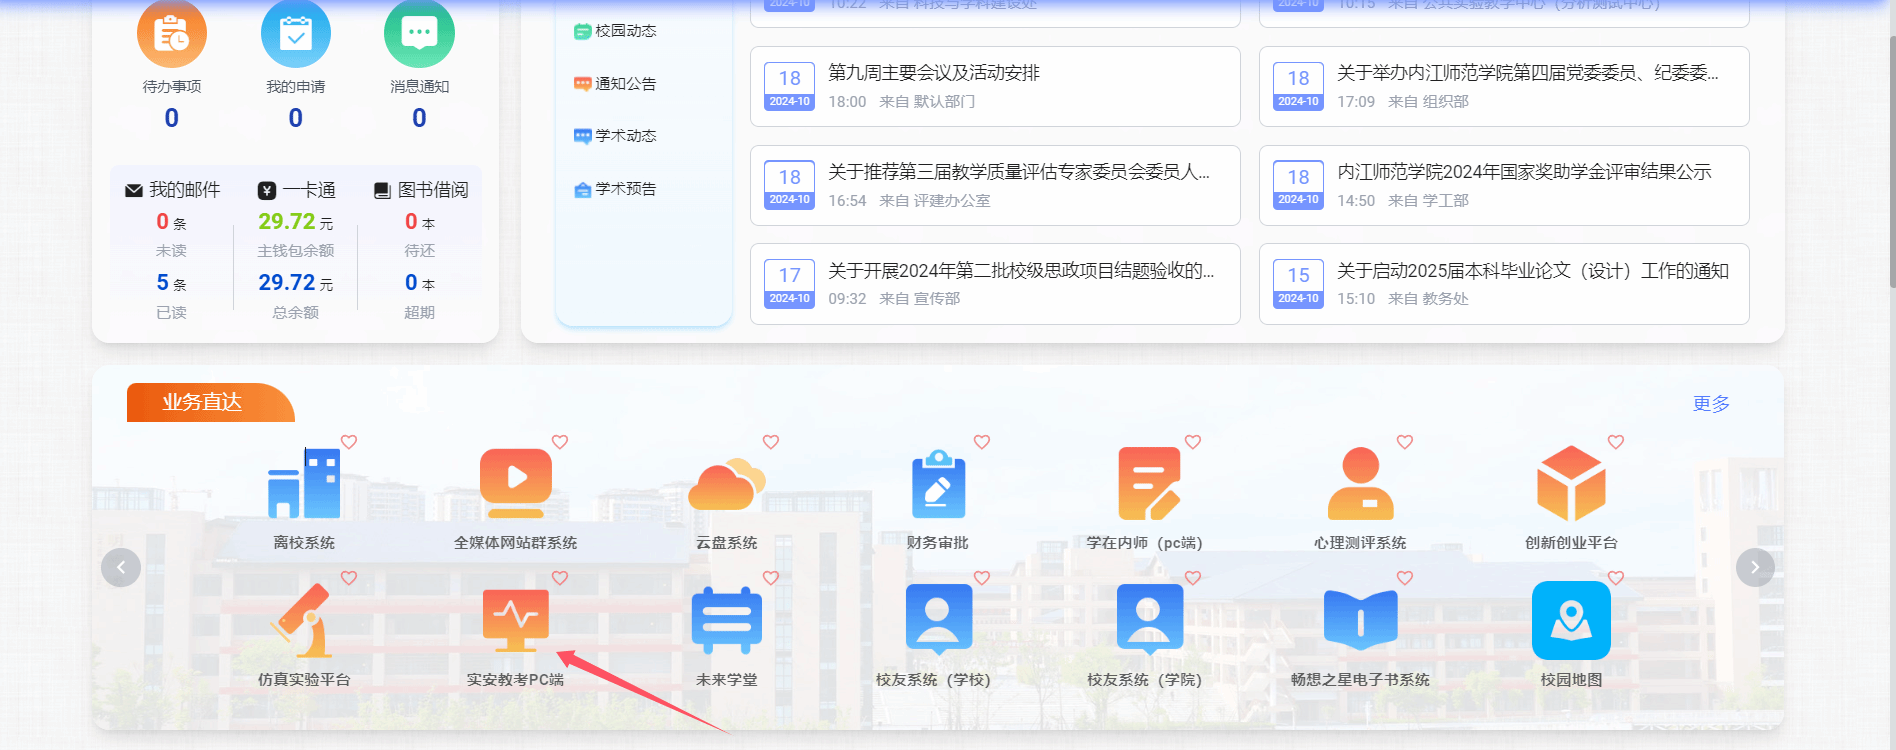Expand services list via 更多

[x=1711, y=404]
